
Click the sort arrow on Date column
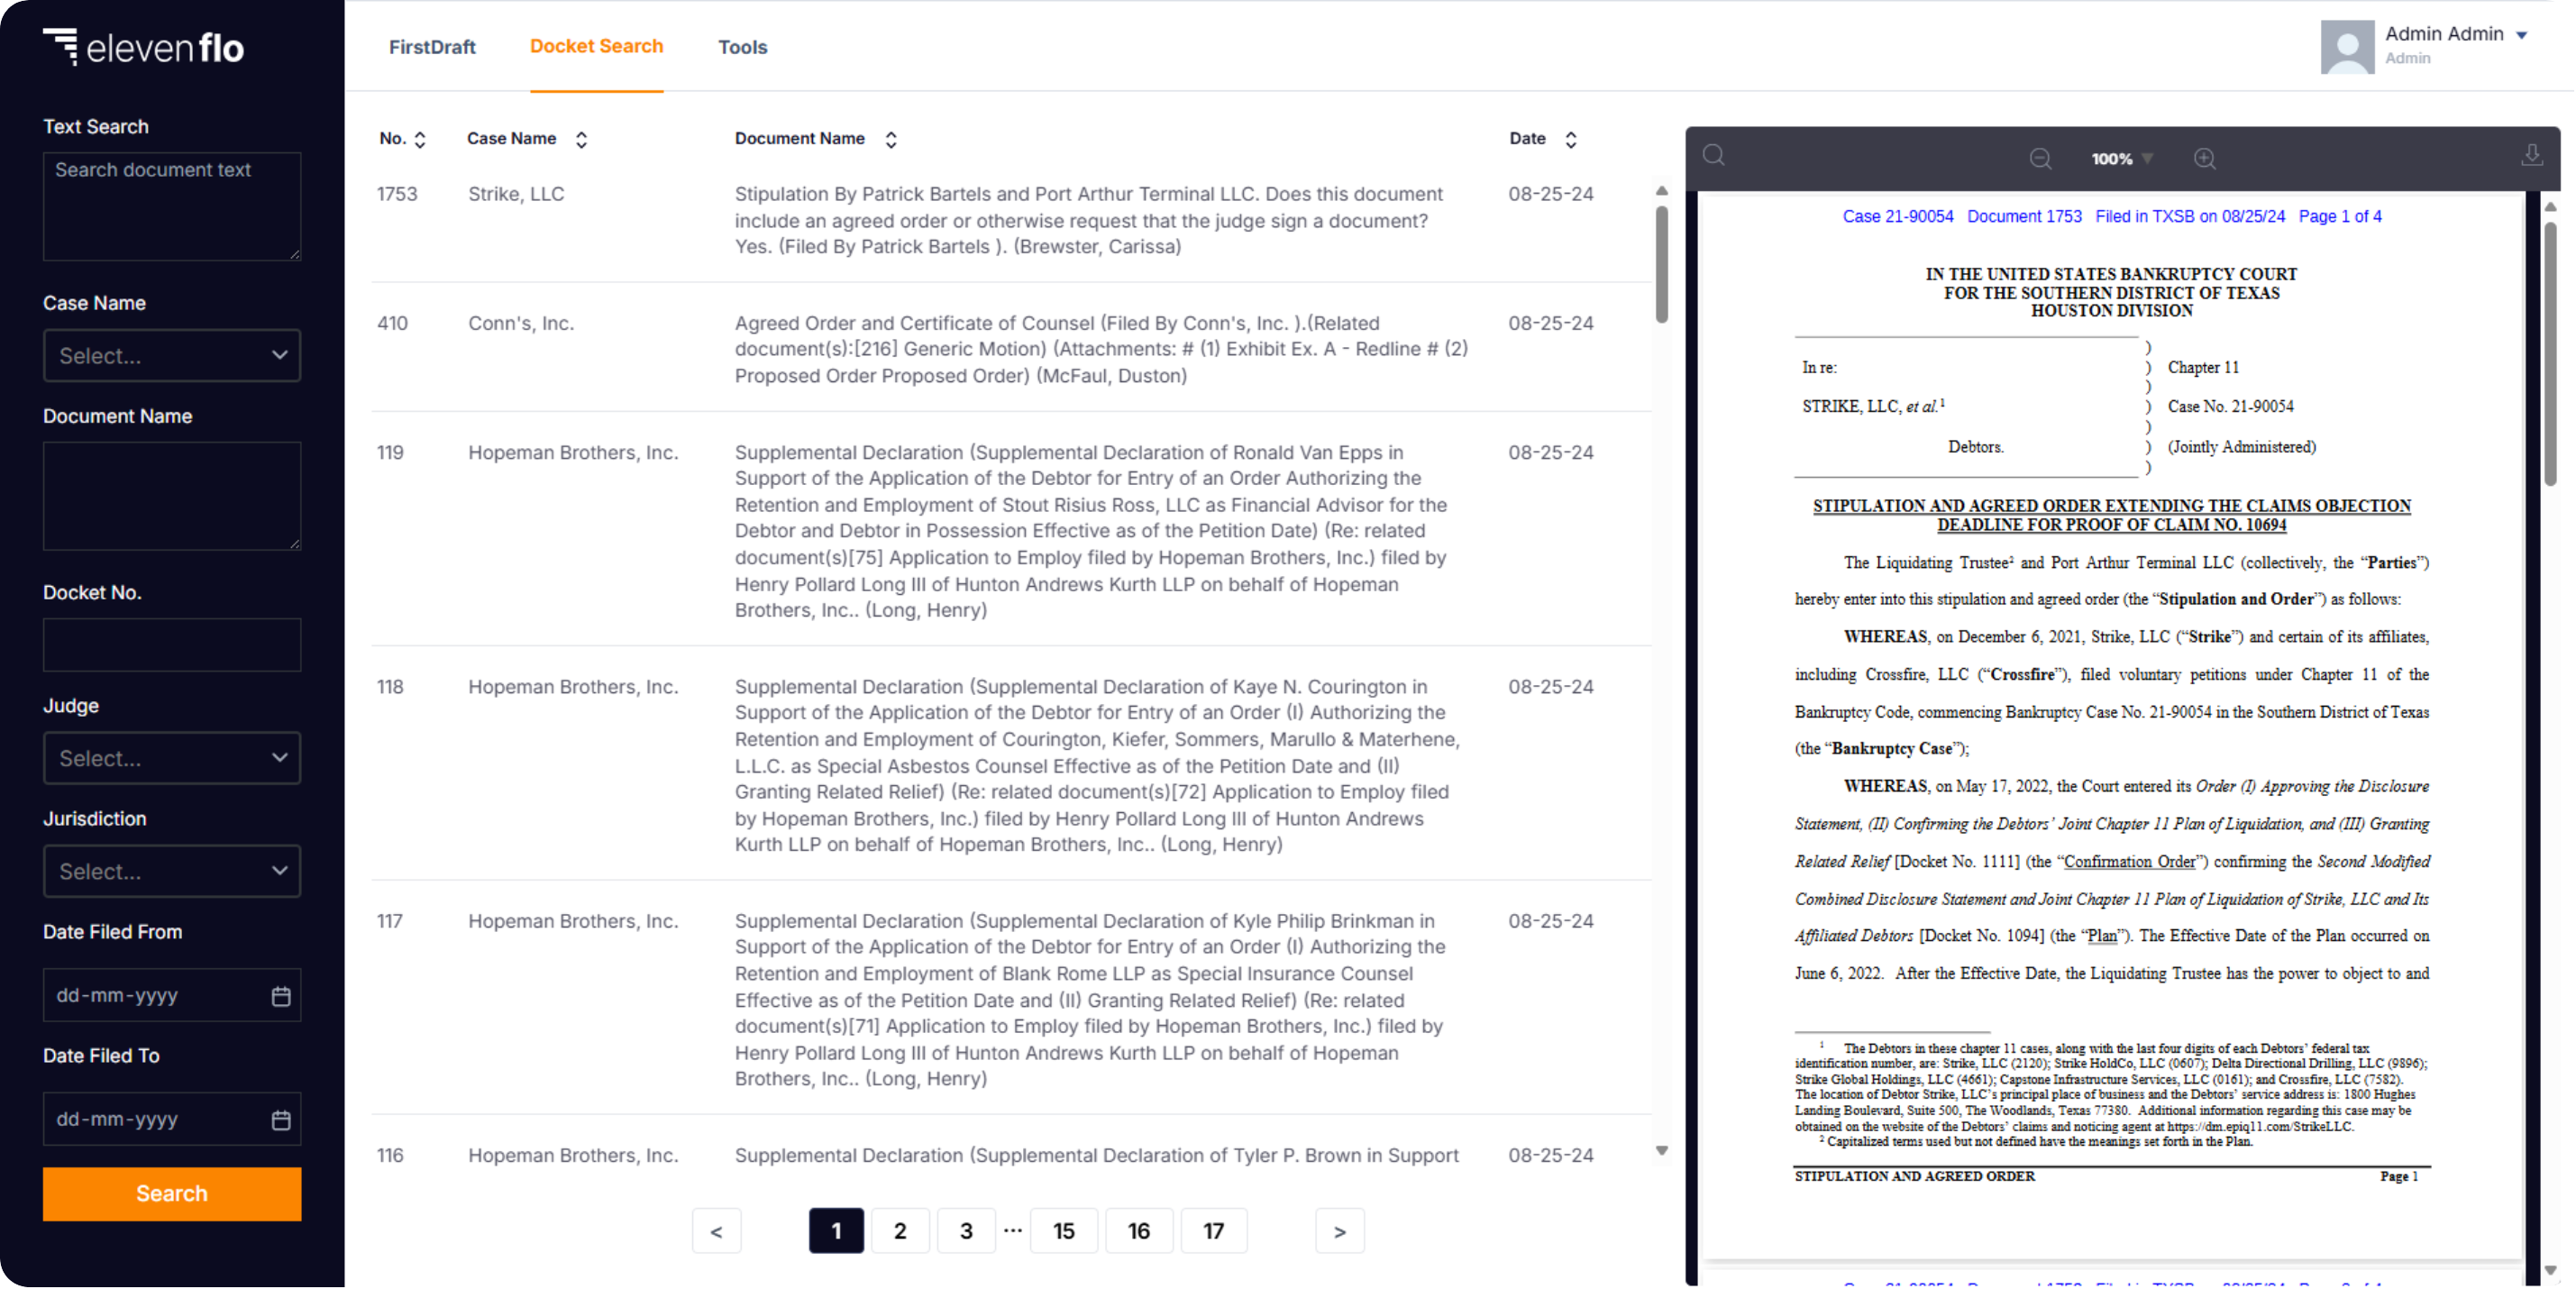tap(1568, 138)
